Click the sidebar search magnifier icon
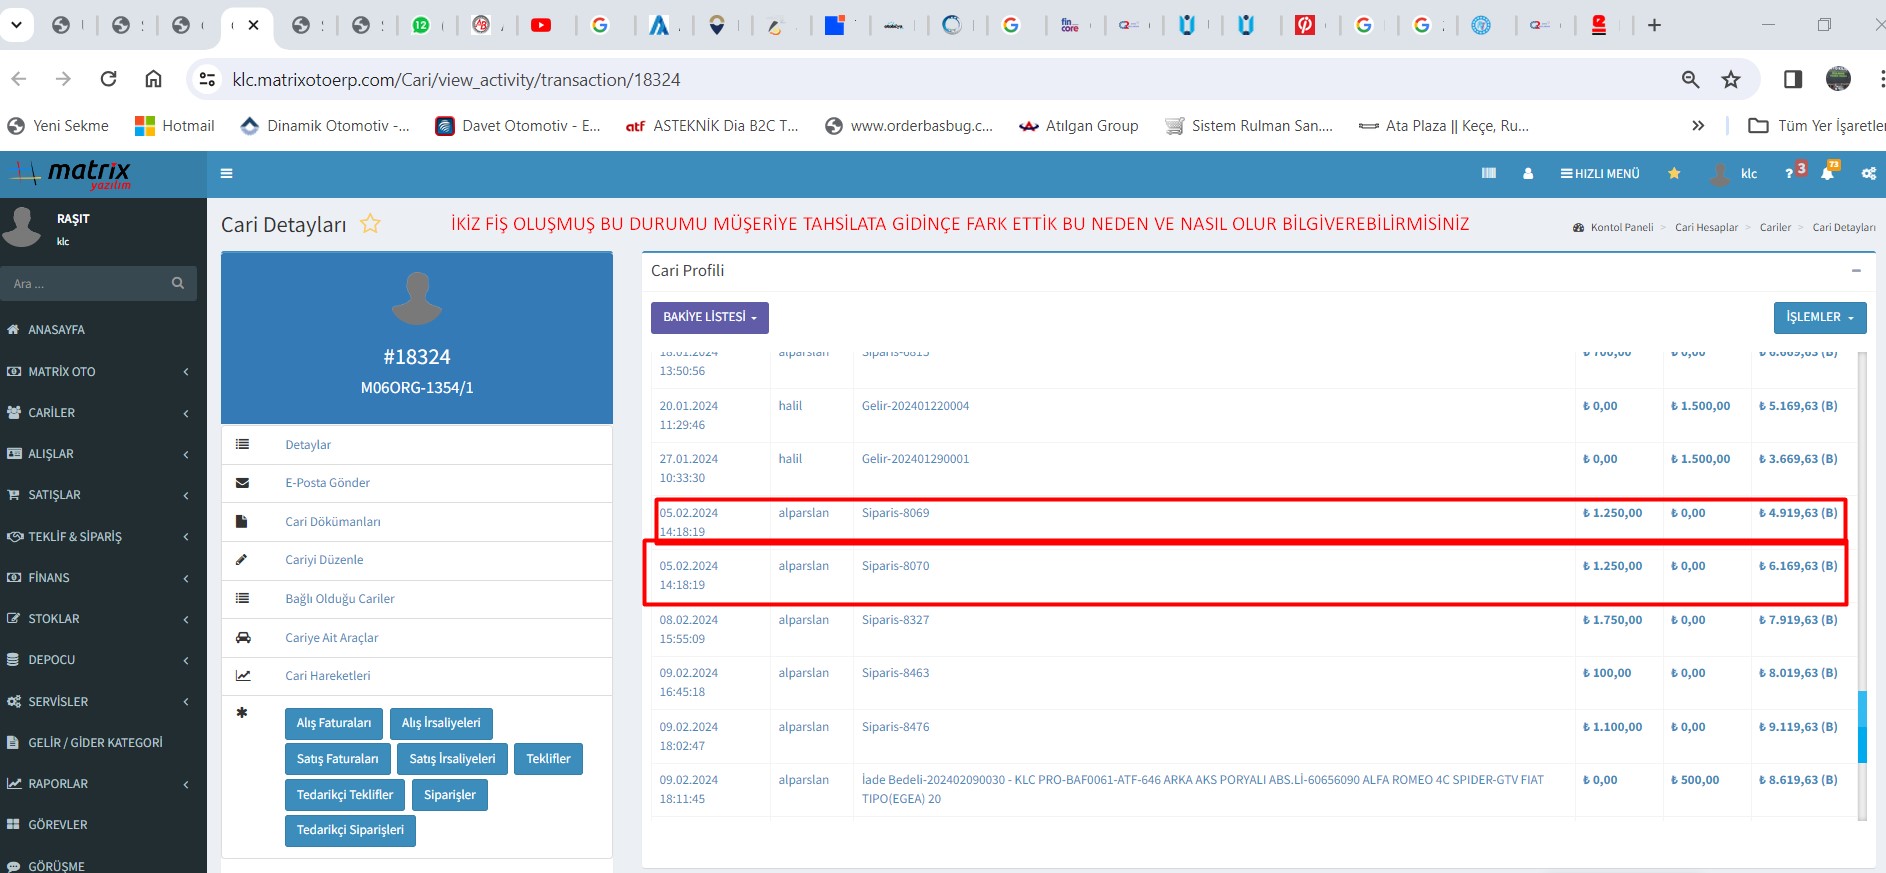 coord(178,284)
